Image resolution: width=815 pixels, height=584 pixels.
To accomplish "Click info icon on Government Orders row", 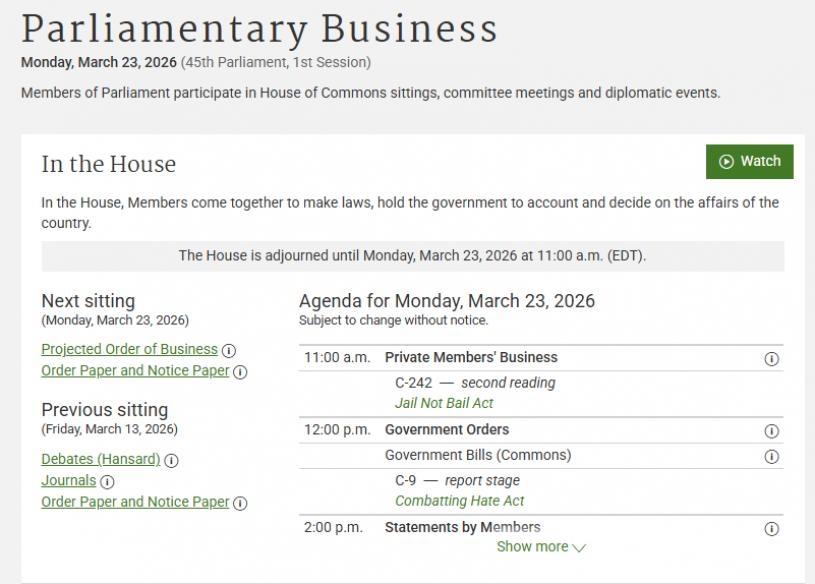I will click(x=771, y=431).
